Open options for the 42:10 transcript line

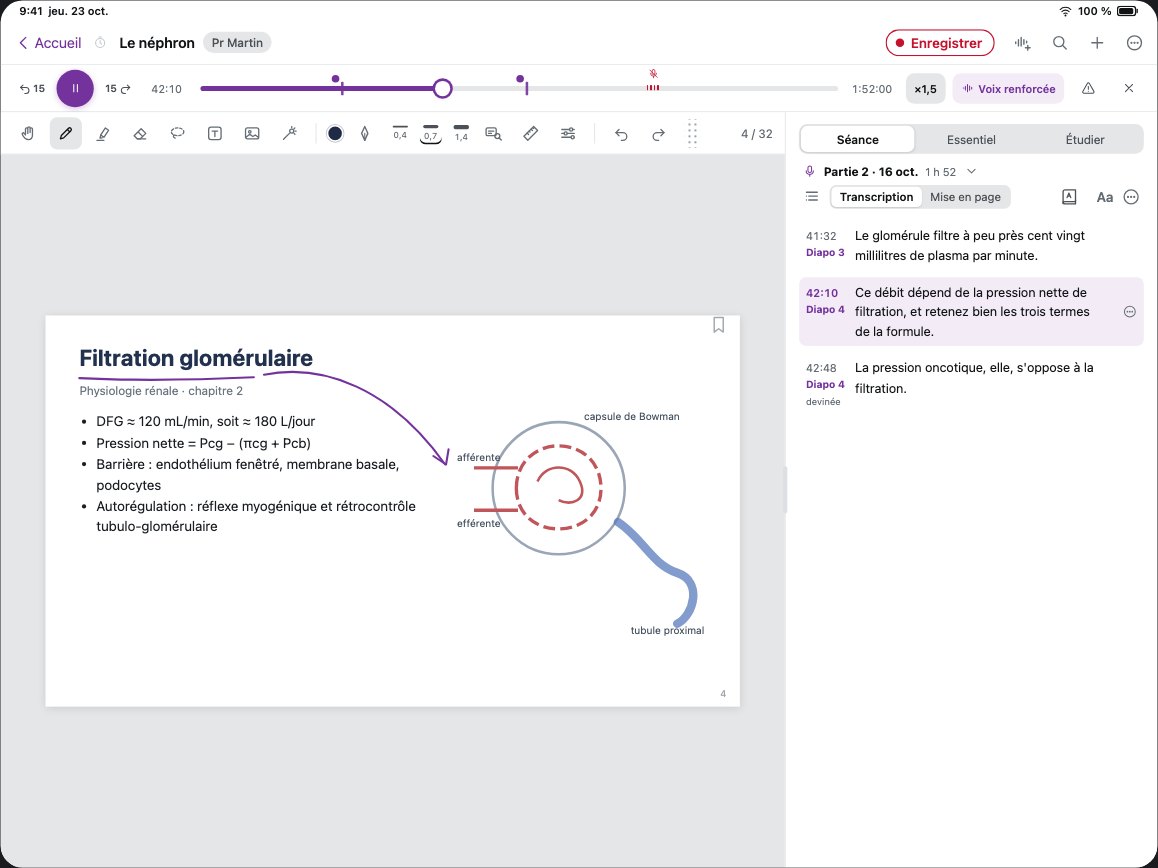point(1129,312)
